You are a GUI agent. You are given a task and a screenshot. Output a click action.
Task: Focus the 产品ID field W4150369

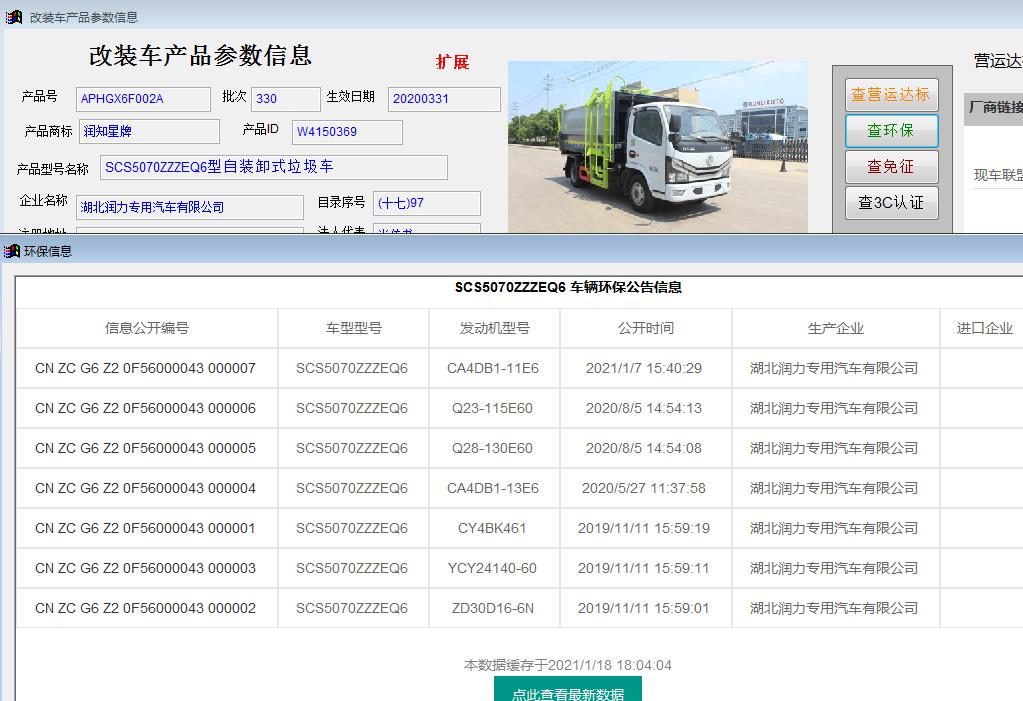click(x=347, y=132)
